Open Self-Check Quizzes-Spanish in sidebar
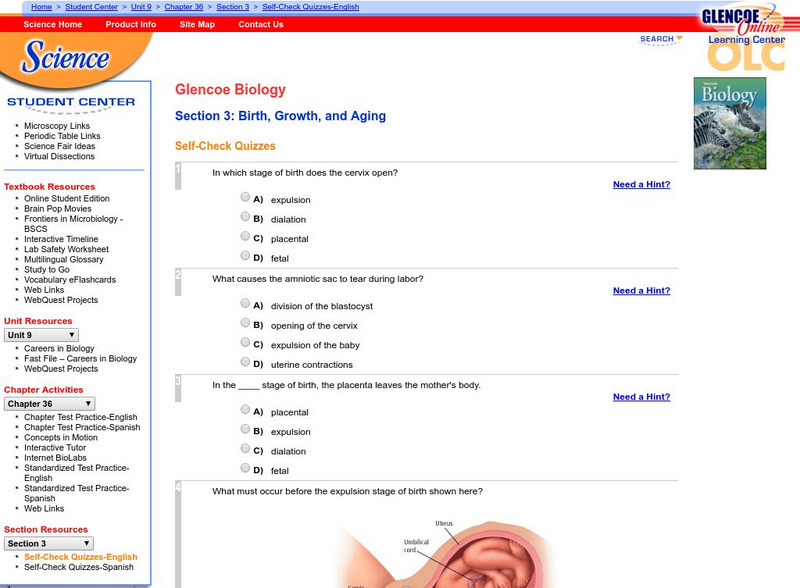This screenshot has width=800, height=588. 79,567
